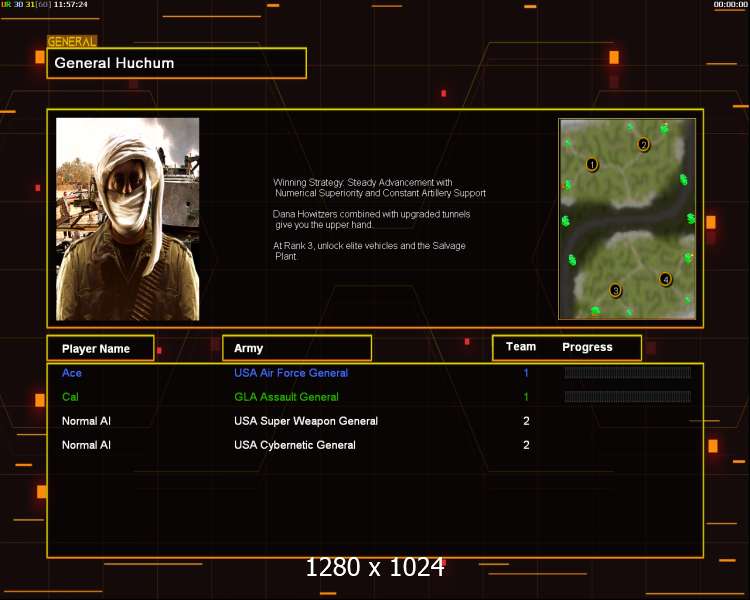This screenshot has height=600, width=750.
Task: Click start position marker 4 on minimap
Action: coord(665,279)
